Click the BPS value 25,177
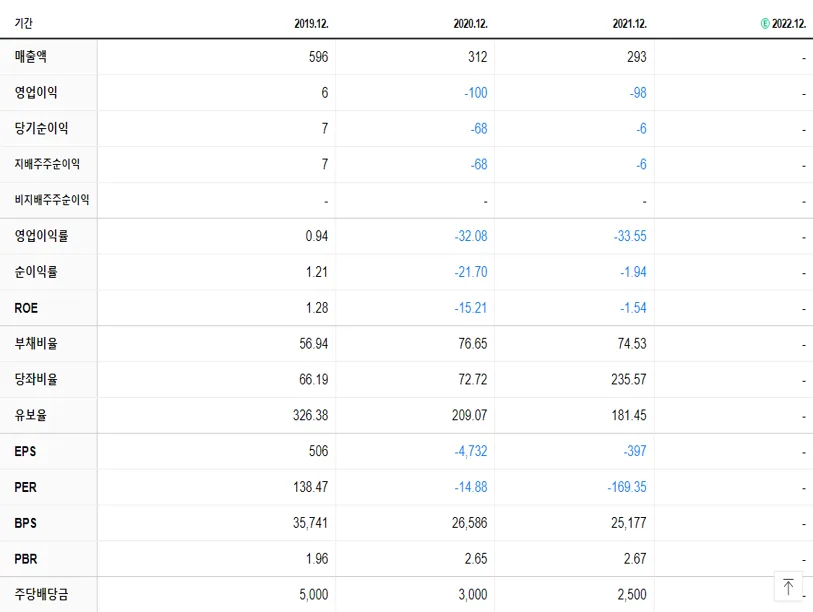 coord(629,523)
